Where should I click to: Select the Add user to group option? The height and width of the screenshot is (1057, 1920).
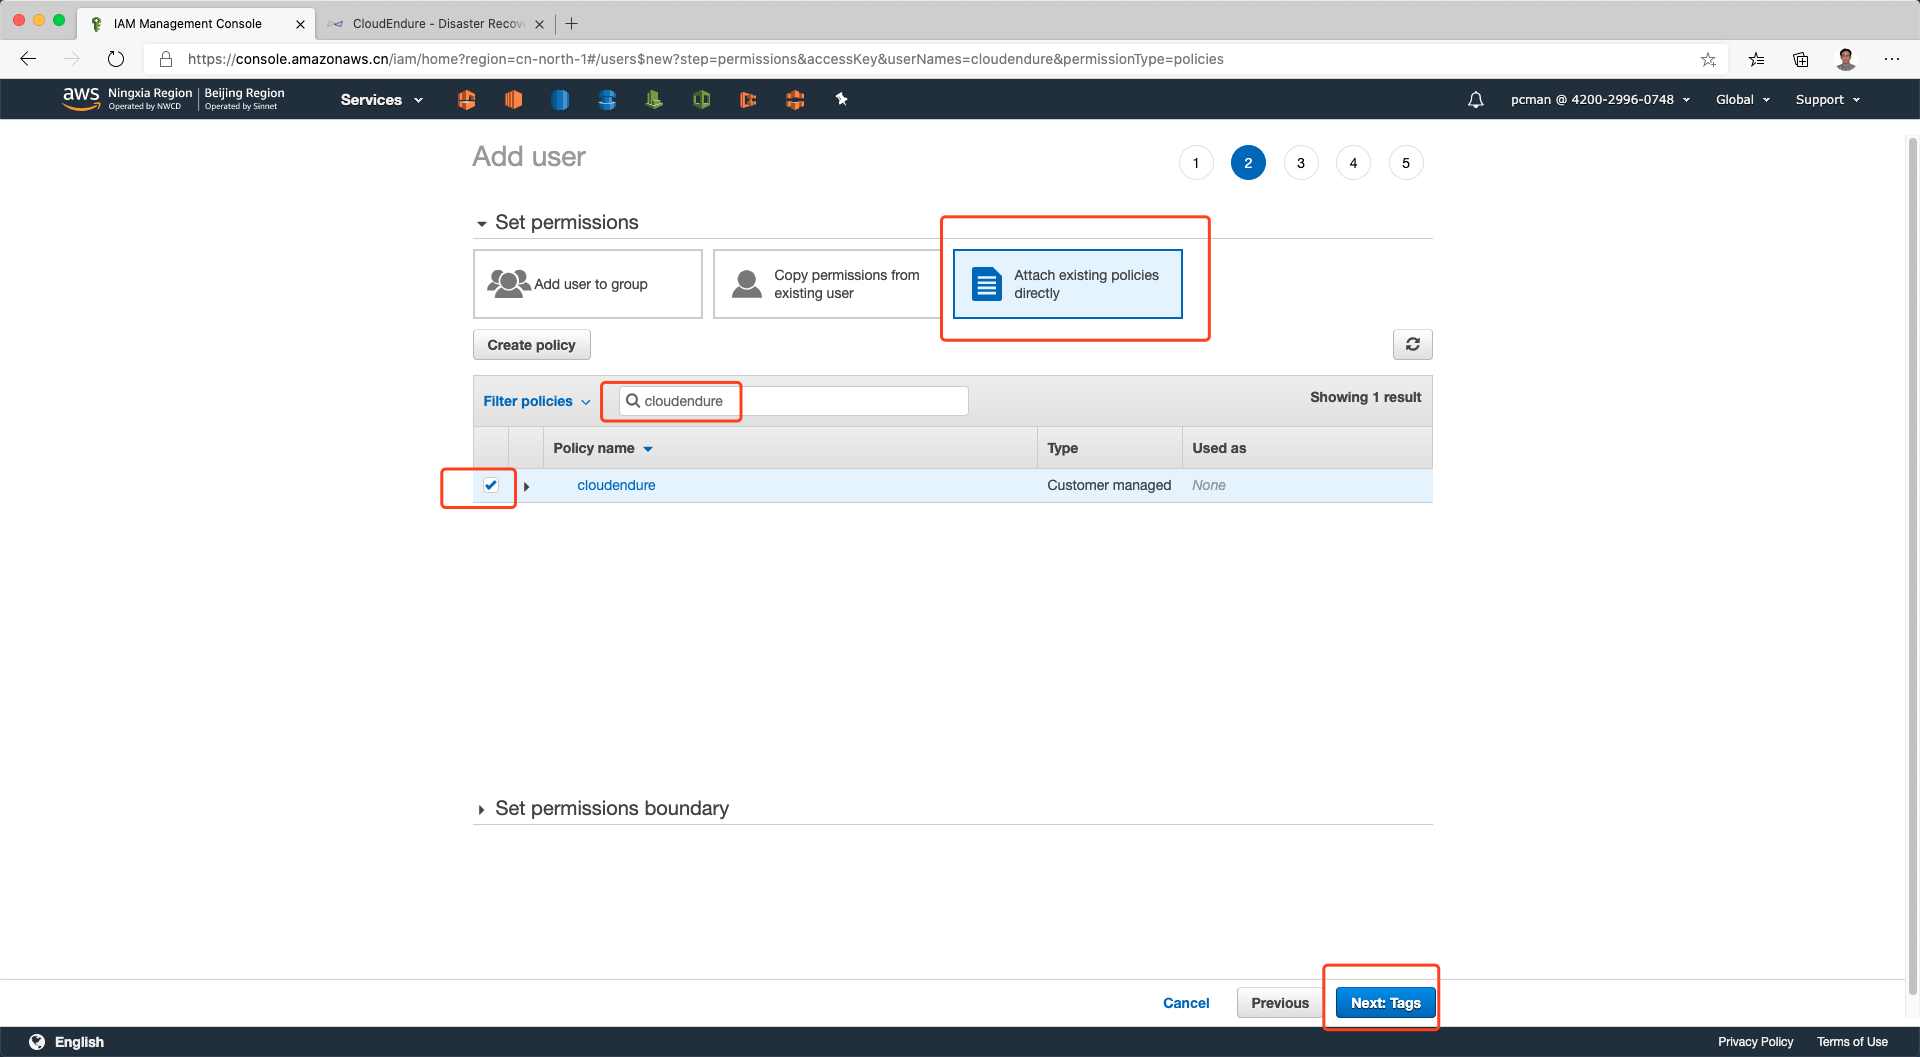[588, 284]
